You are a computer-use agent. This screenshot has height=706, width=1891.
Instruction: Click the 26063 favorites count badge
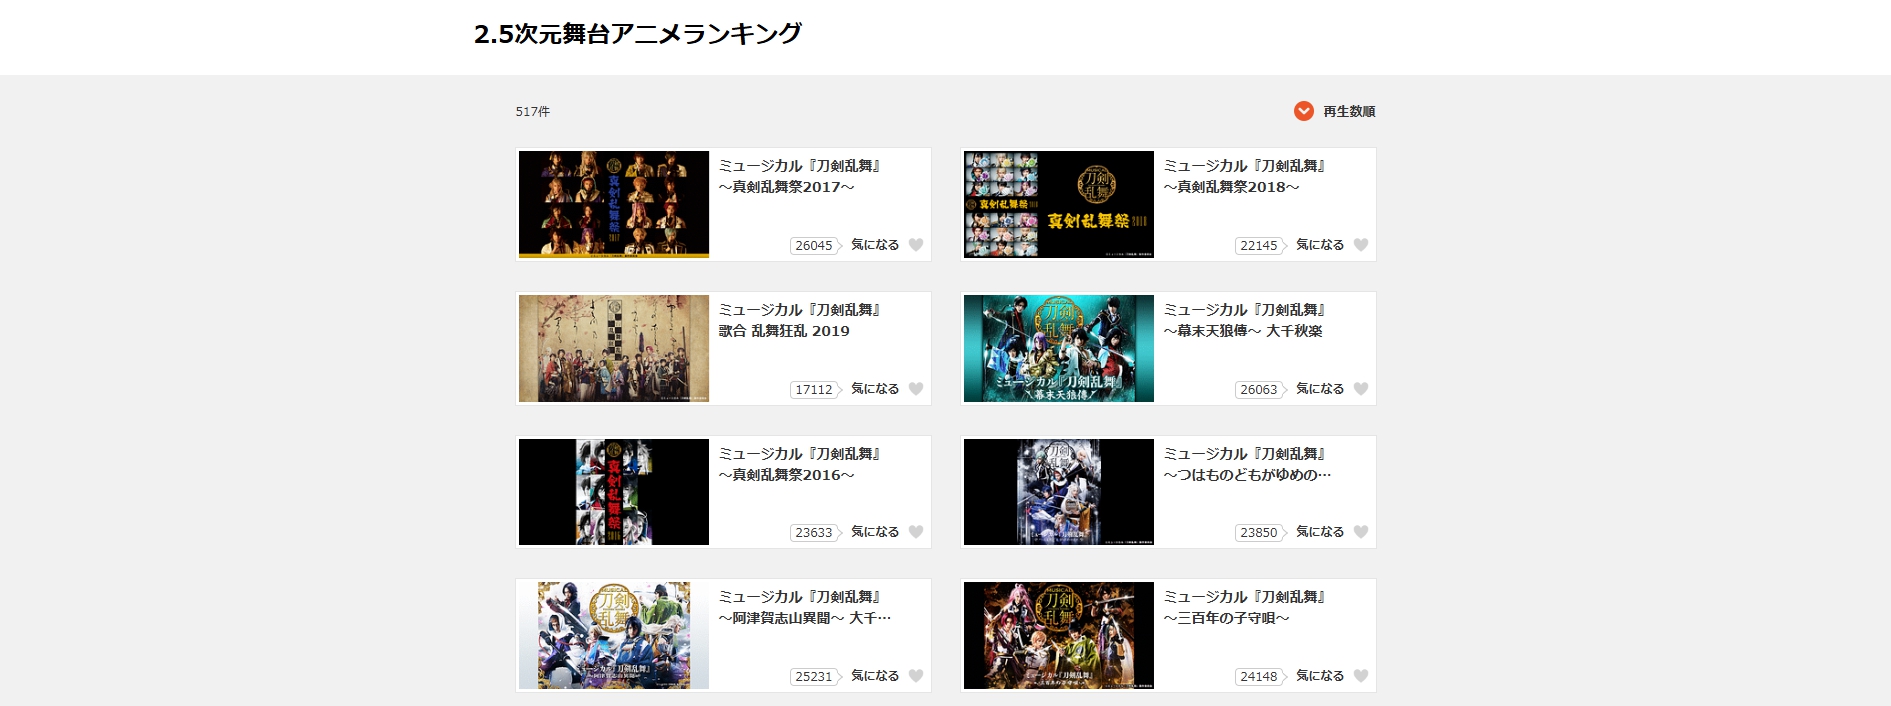(1260, 389)
